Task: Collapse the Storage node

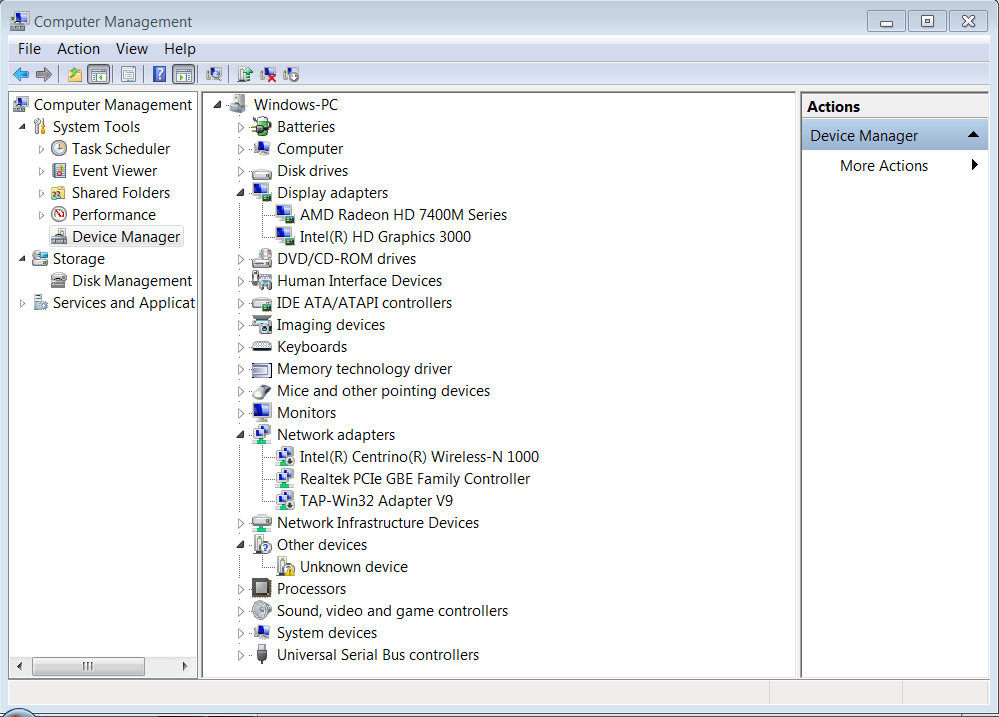Action: [x=22, y=259]
